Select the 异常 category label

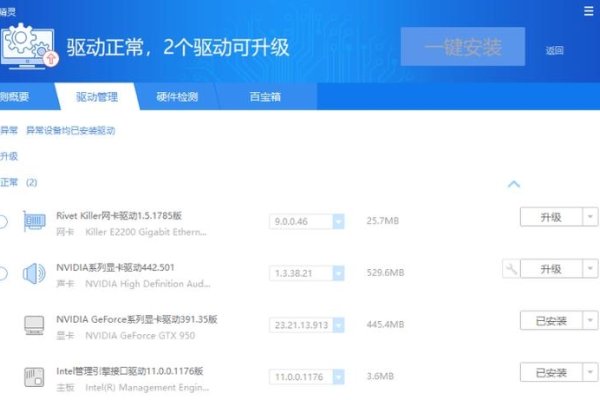click(9, 131)
